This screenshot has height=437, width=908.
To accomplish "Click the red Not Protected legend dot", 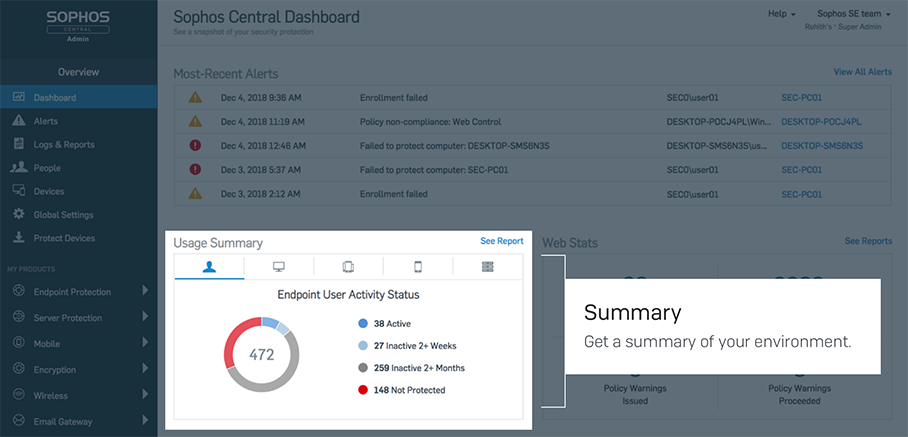I will coord(363,390).
